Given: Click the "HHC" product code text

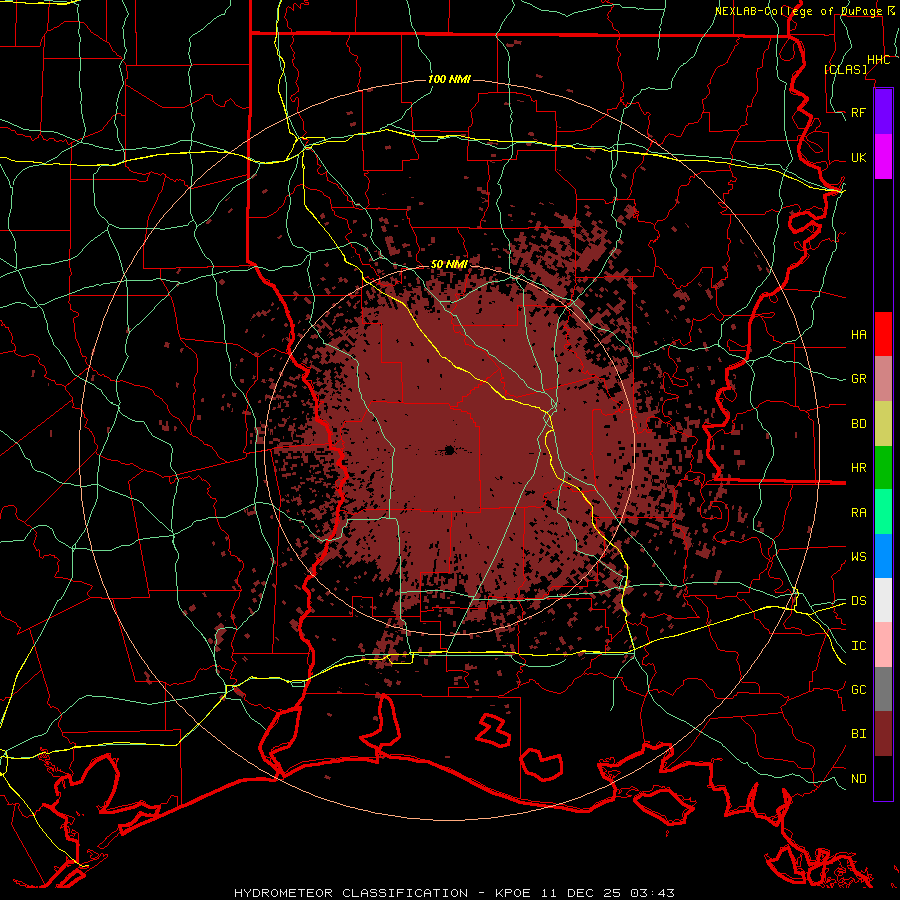Looking at the screenshot, I should click(x=879, y=60).
